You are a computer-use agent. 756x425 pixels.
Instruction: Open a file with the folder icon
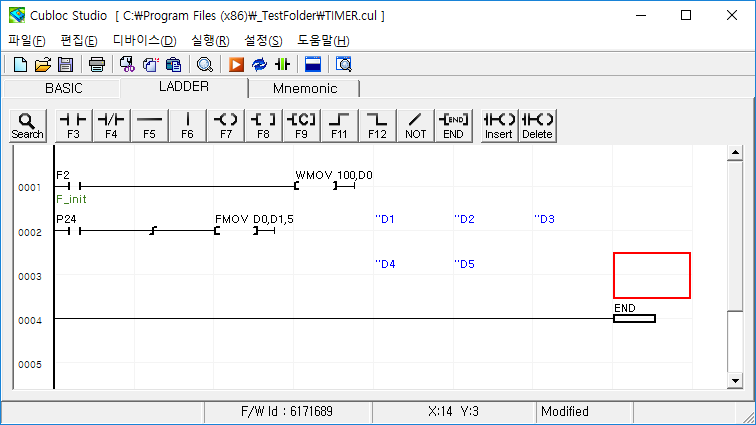pyautogui.click(x=42, y=64)
